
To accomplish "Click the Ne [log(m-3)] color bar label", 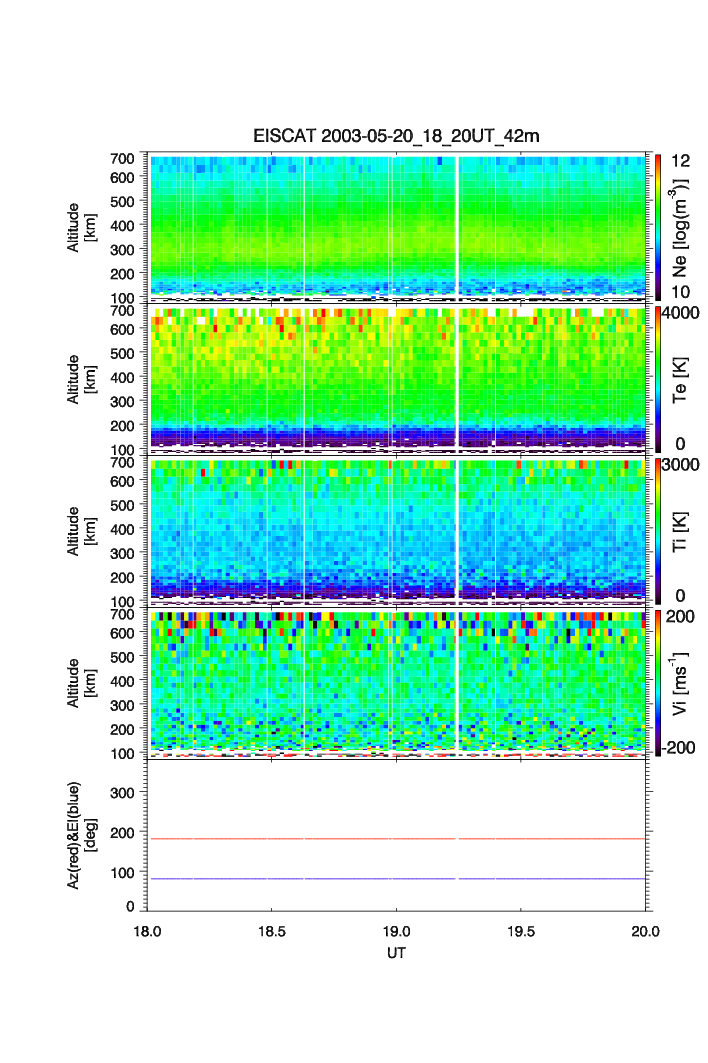I will click(681, 226).
